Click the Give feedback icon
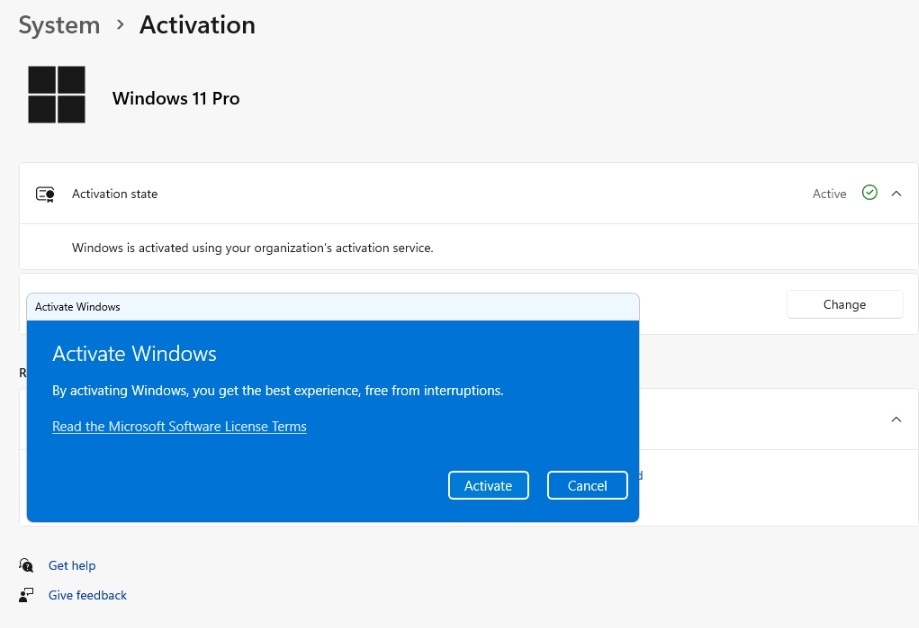Screen dimensions: 919x628 pyautogui.click(x=26, y=595)
